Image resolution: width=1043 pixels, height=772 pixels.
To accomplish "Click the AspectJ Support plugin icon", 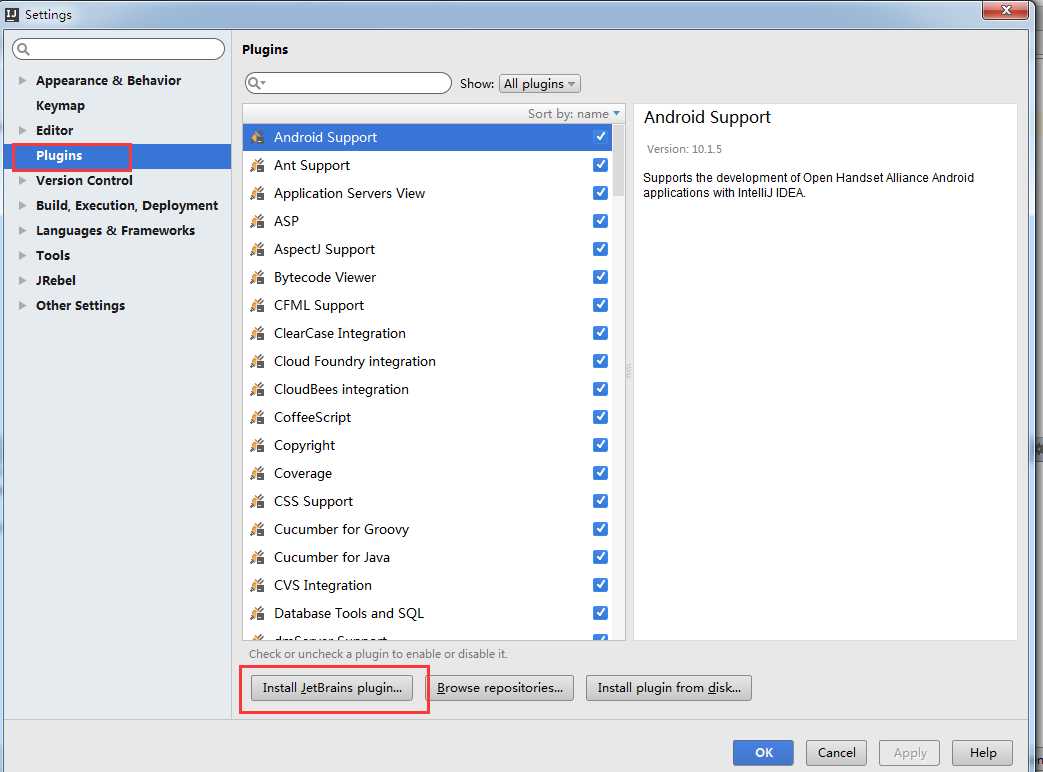I will coord(257,249).
